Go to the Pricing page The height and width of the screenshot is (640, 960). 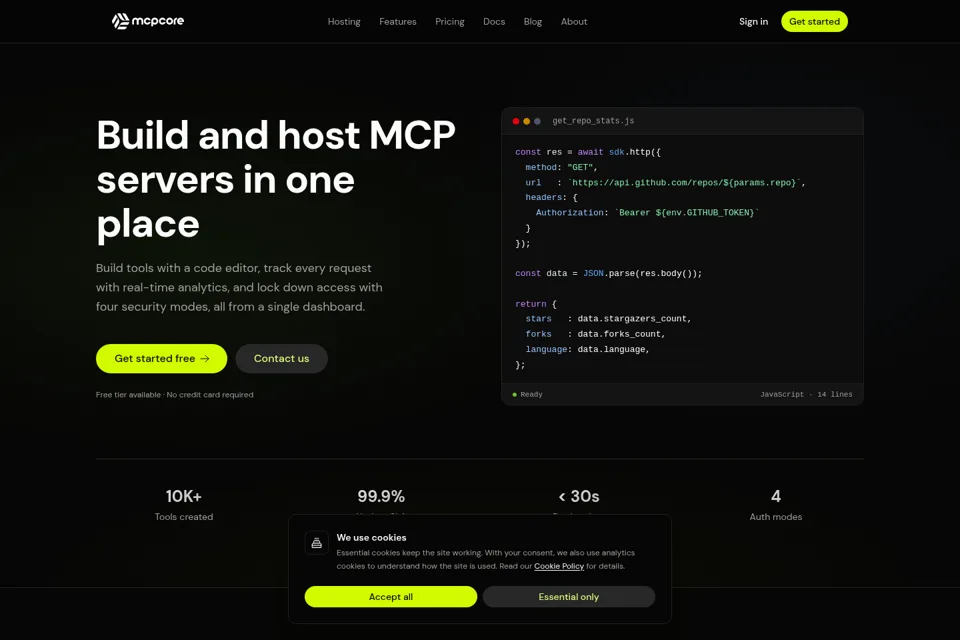pos(449,21)
